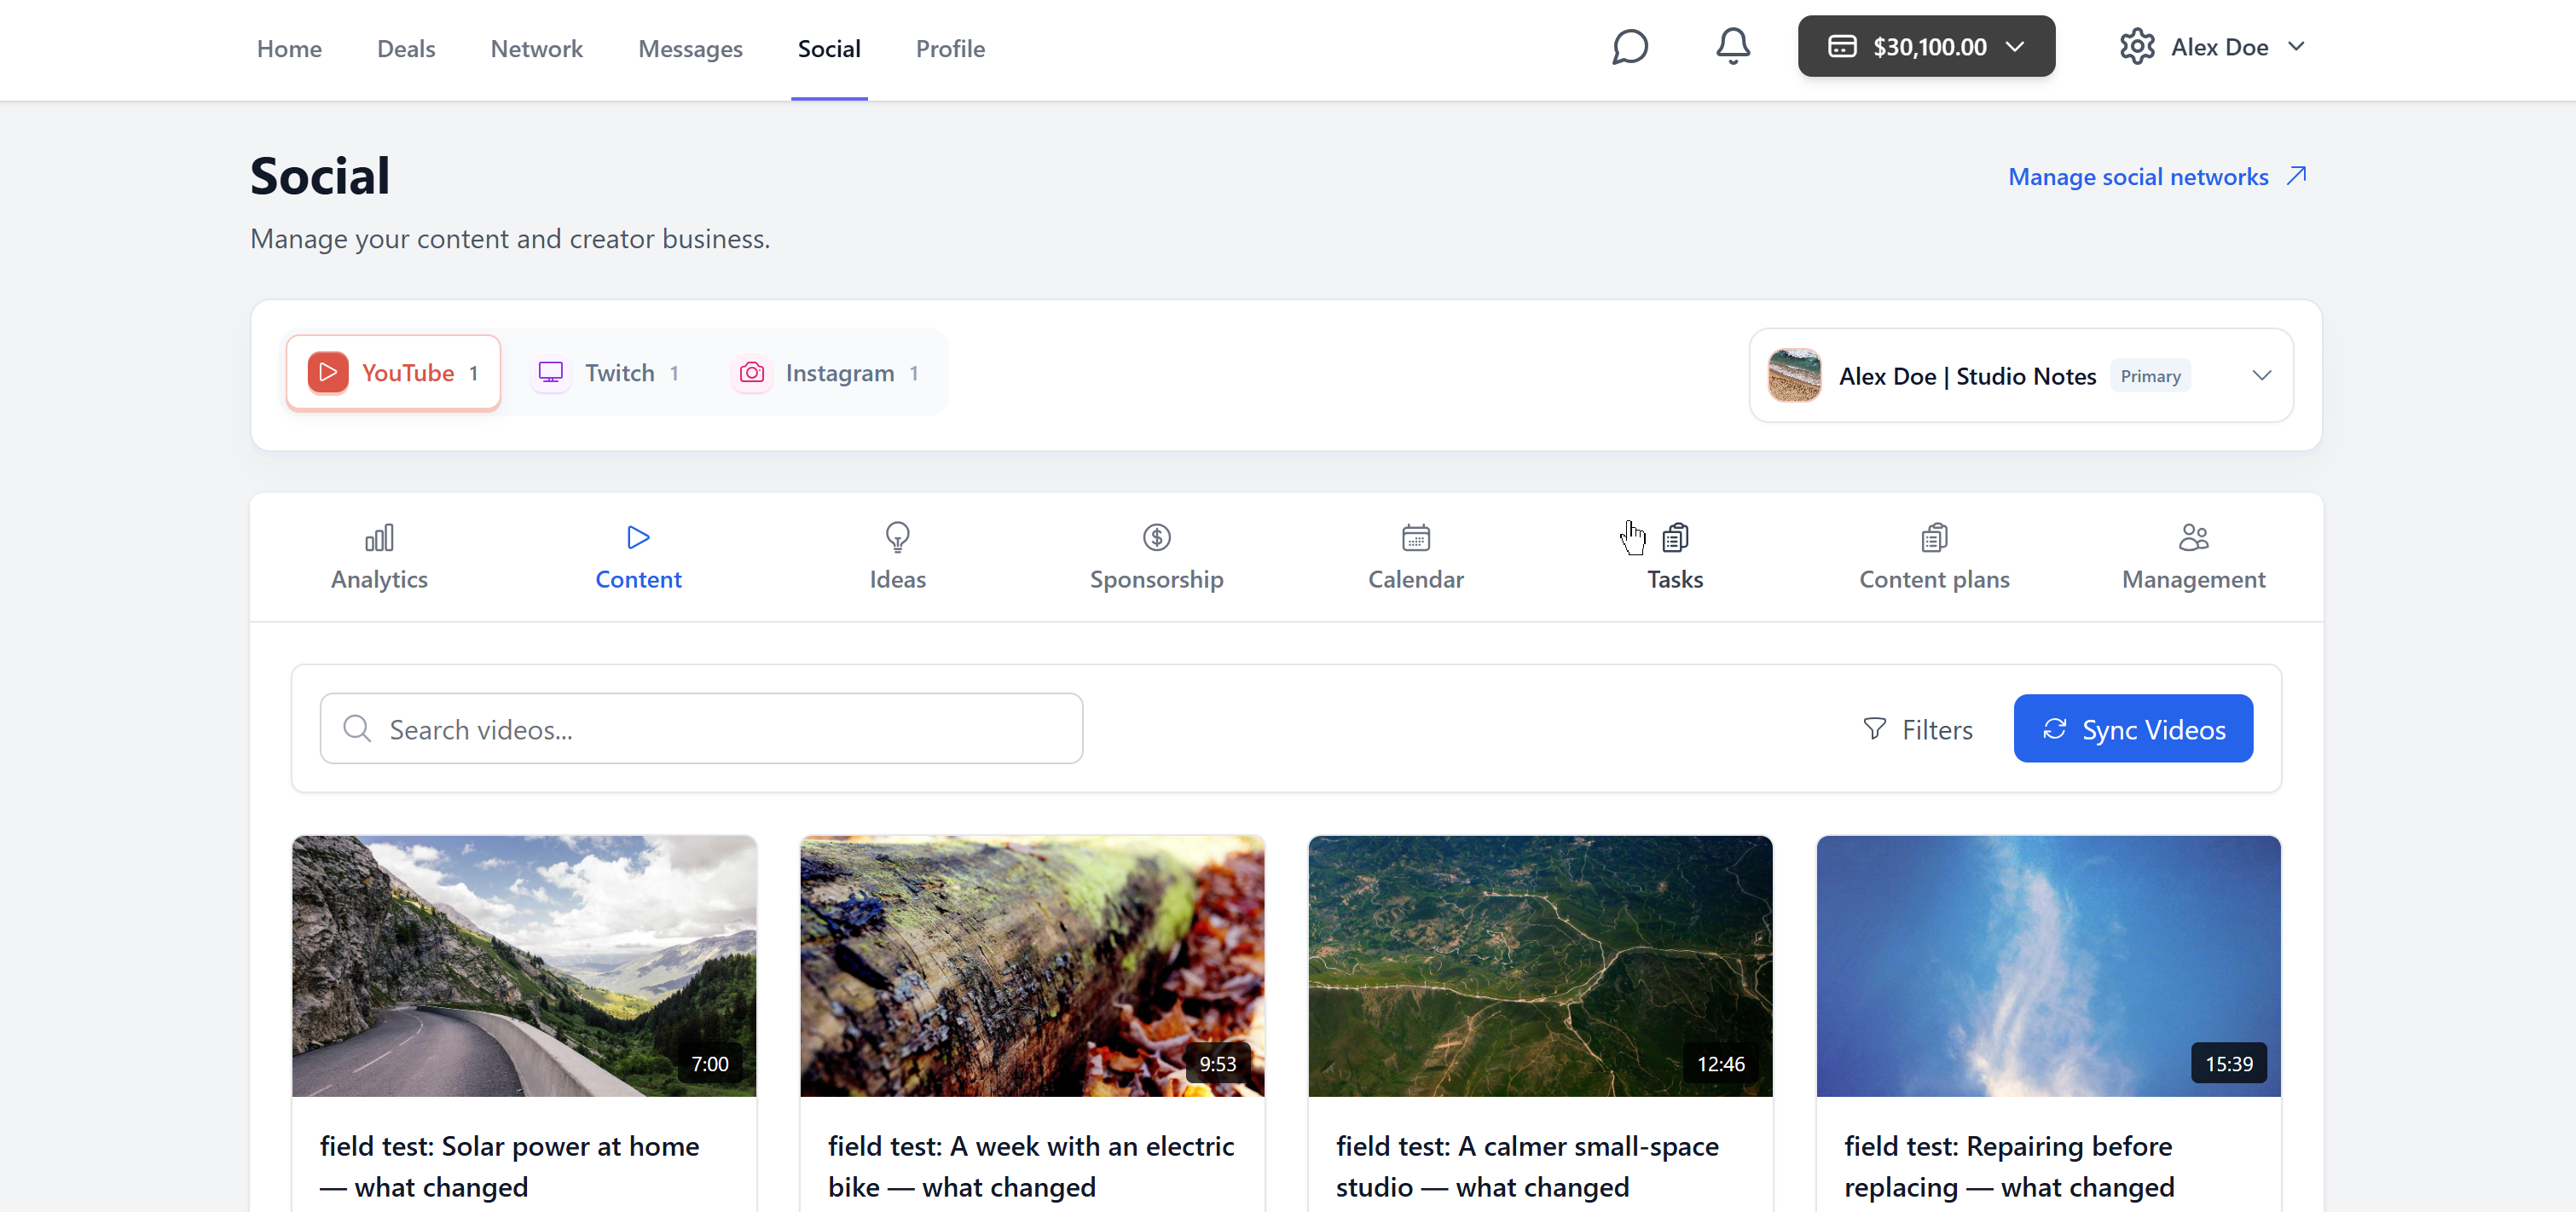Expand the Alex Doe user menu chevron

2296,47
